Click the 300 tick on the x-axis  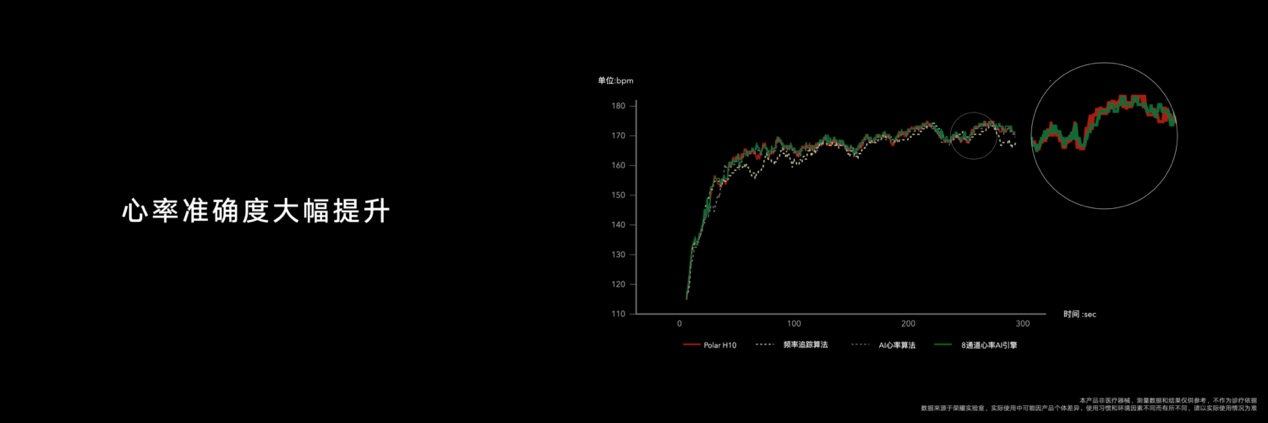click(1022, 324)
